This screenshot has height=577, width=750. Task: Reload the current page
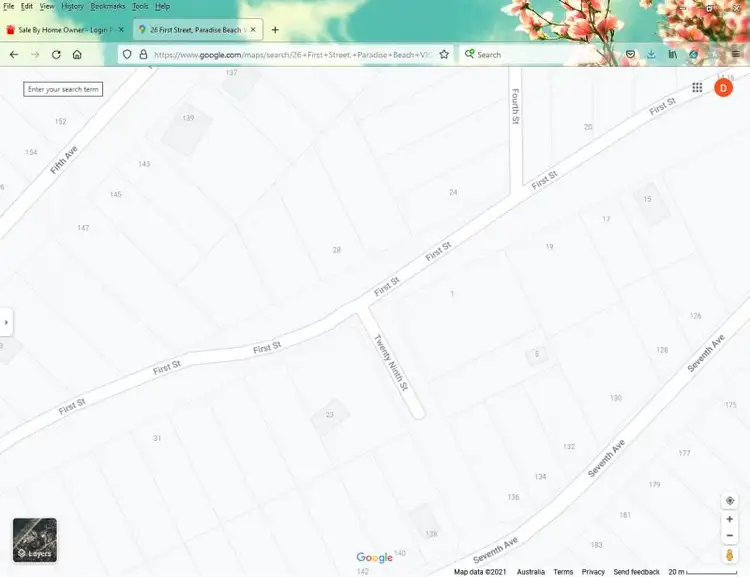(x=56, y=54)
